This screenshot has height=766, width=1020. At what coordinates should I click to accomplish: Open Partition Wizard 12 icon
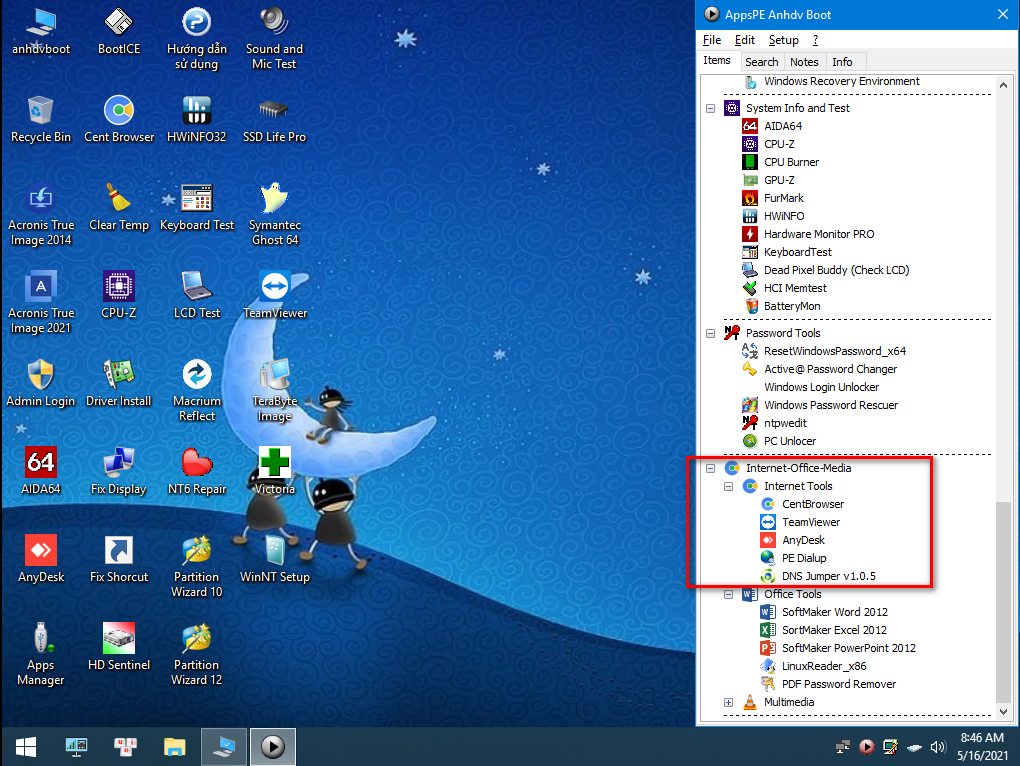pyautogui.click(x=196, y=654)
